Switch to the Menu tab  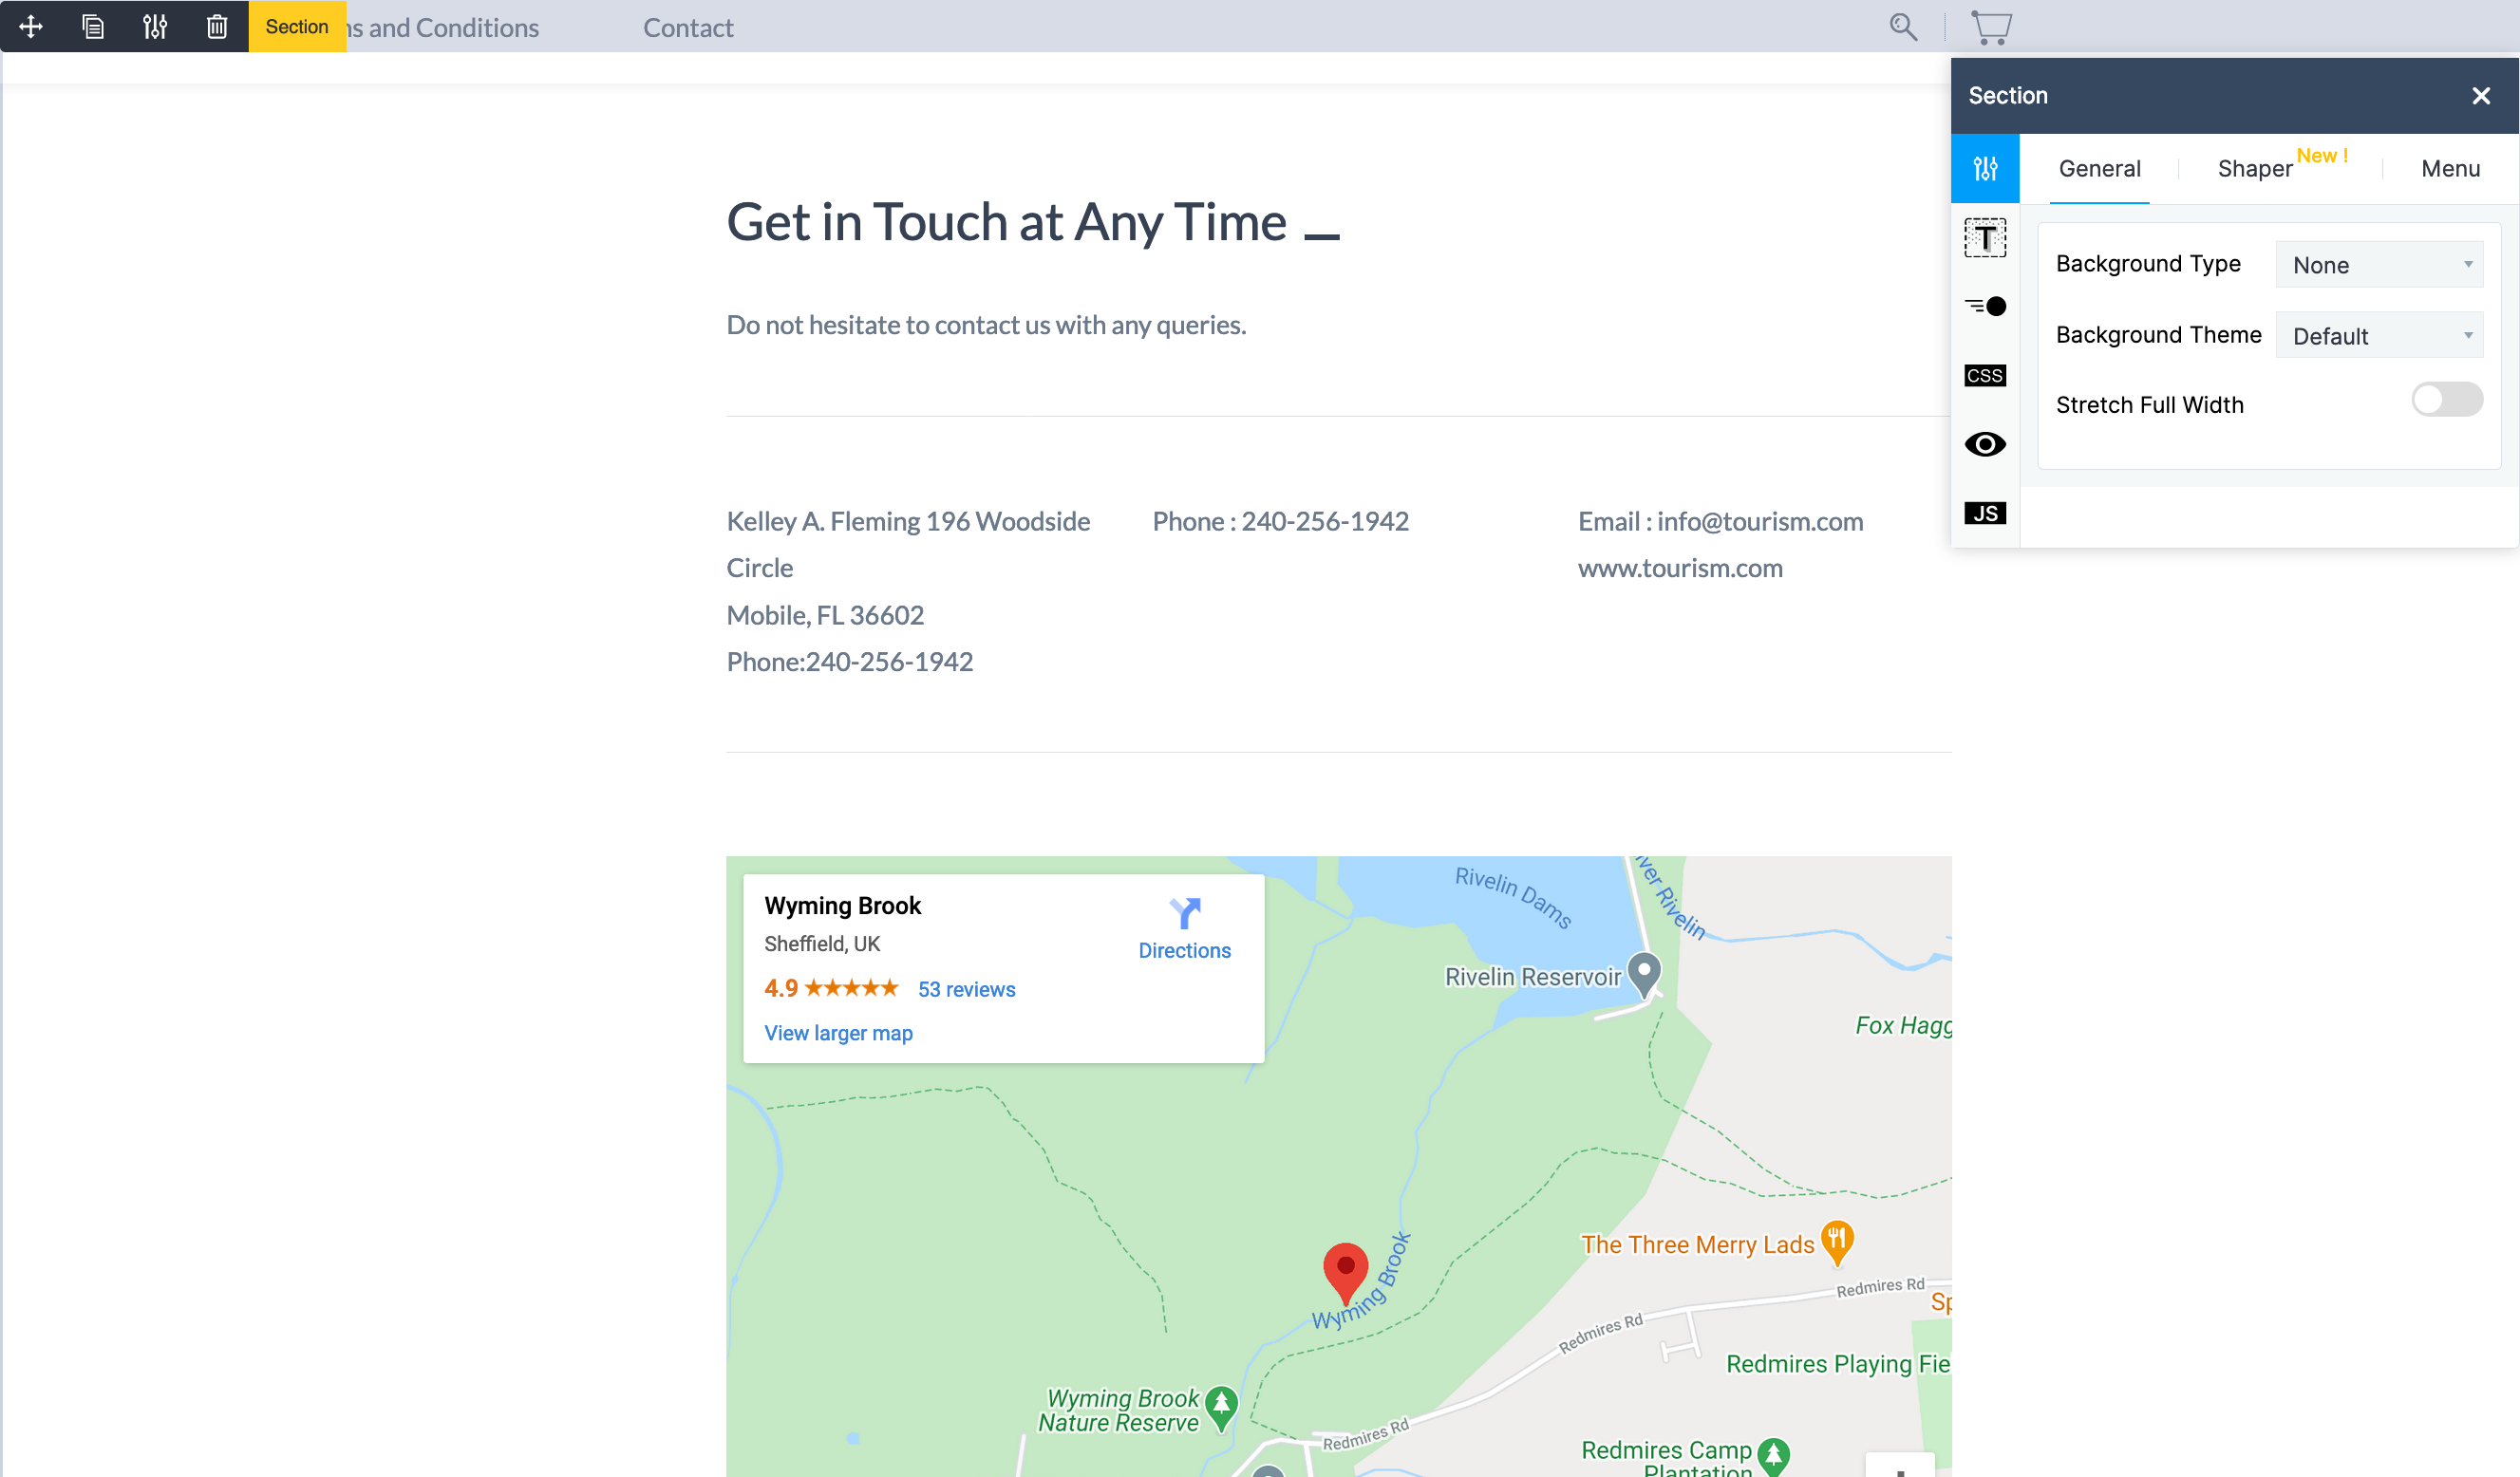(x=2450, y=169)
